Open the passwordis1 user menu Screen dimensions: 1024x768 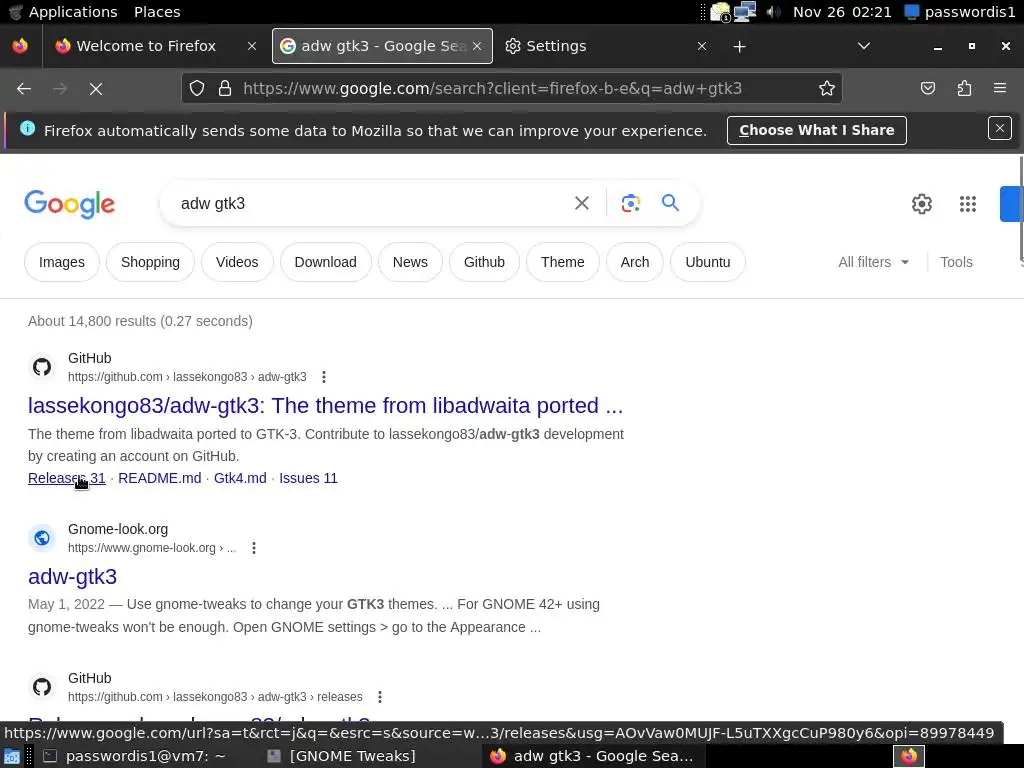pyautogui.click(x=960, y=12)
